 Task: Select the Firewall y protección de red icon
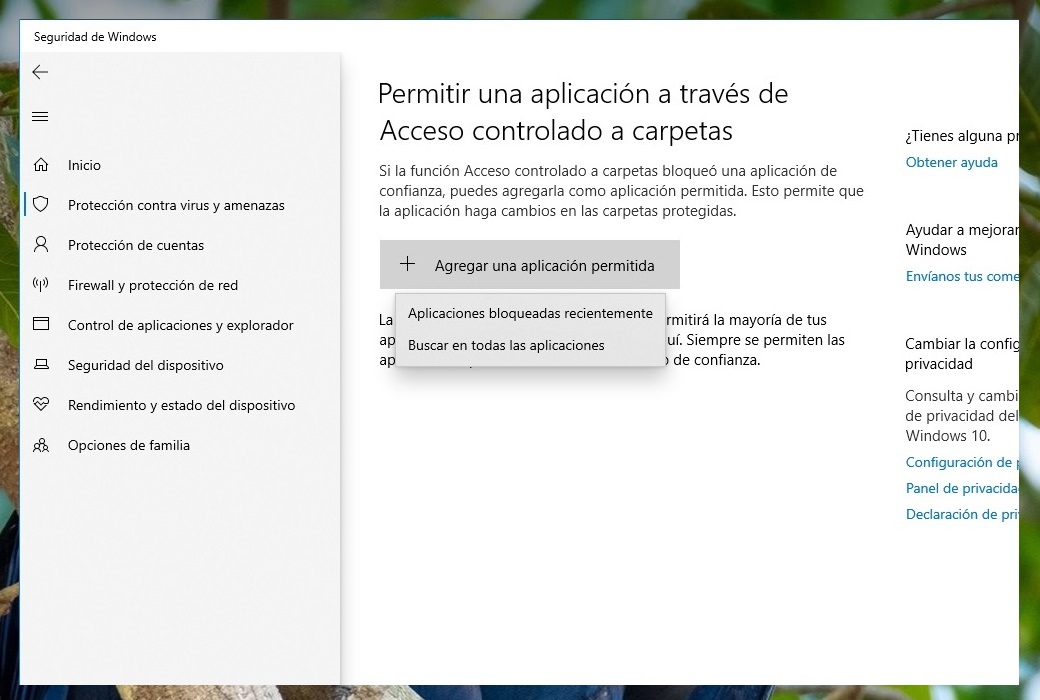pos(40,285)
